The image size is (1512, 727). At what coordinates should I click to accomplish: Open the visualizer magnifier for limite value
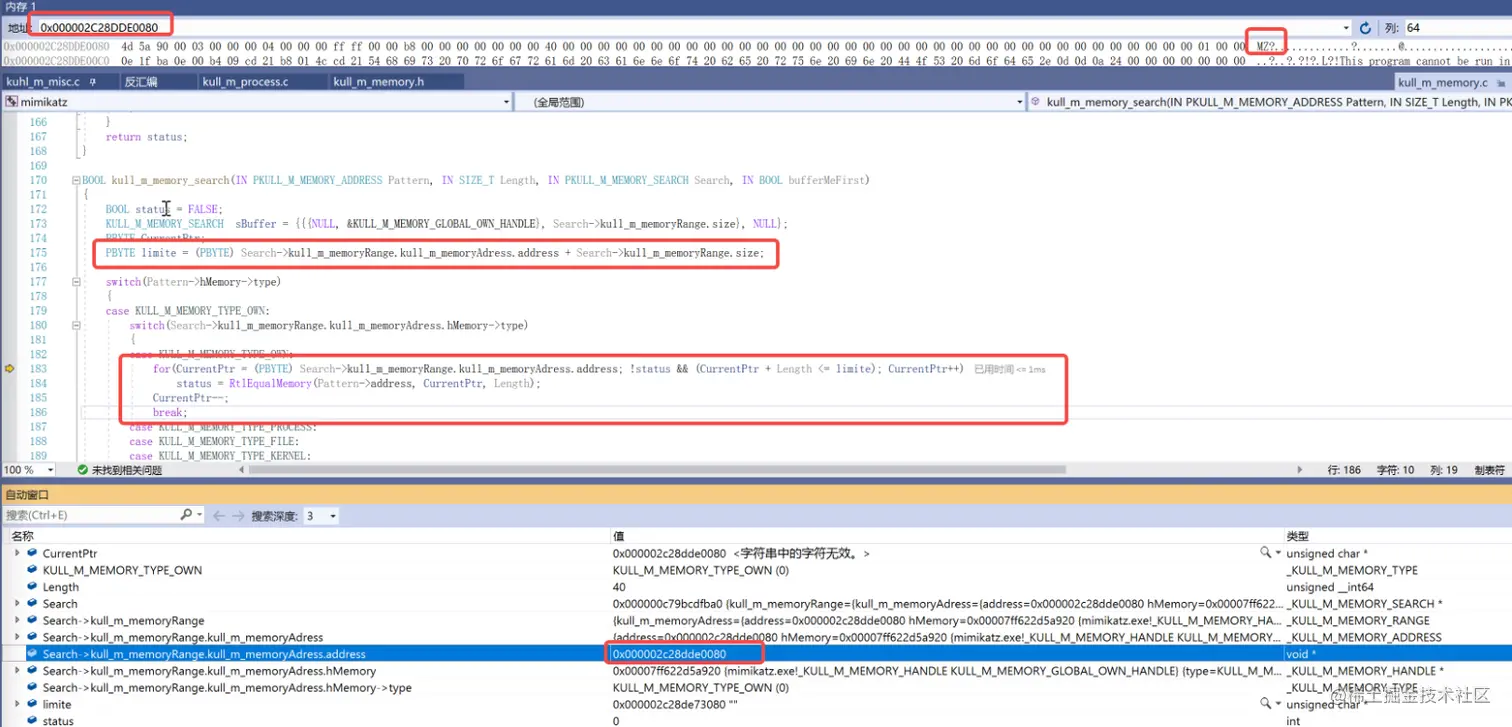point(1265,705)
